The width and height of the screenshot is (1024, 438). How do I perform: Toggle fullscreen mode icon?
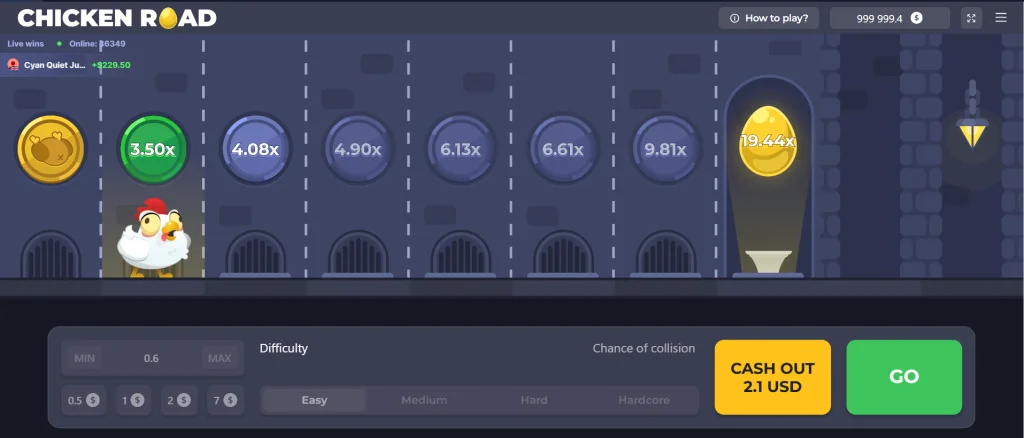[x=971, y=18]
